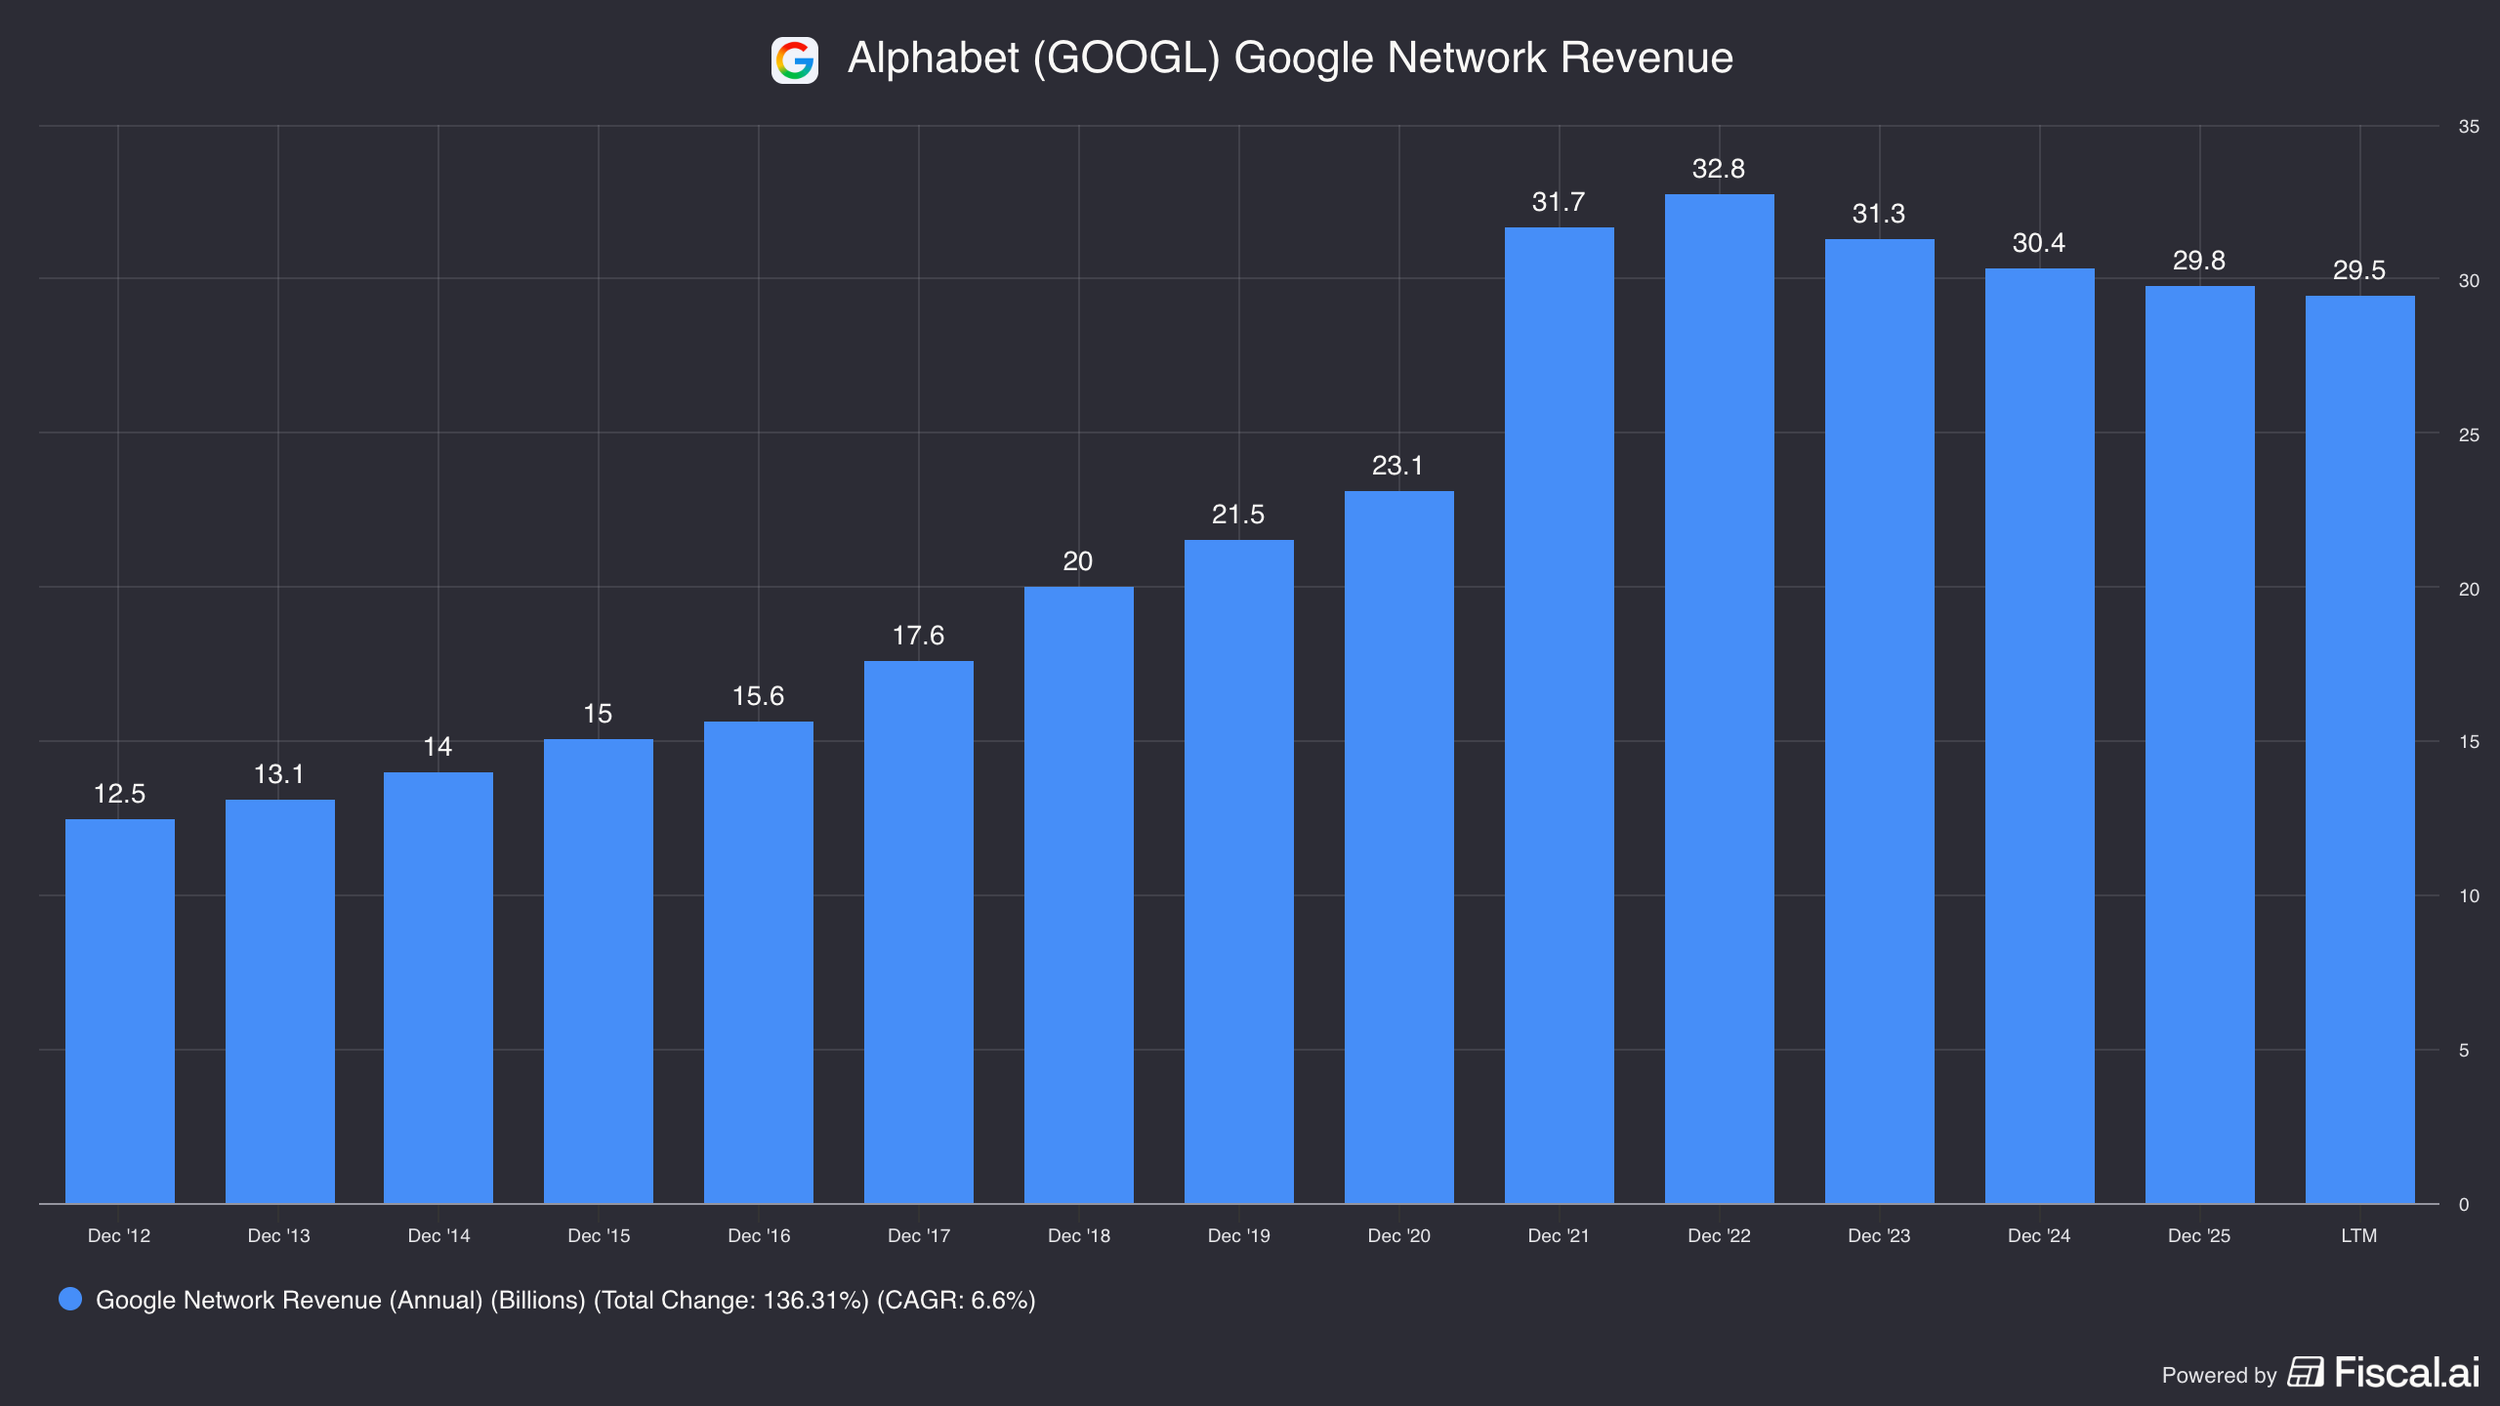Click the Dec '22 x-axis label
The image size is (2500, 1406).
point(1719,1236)
